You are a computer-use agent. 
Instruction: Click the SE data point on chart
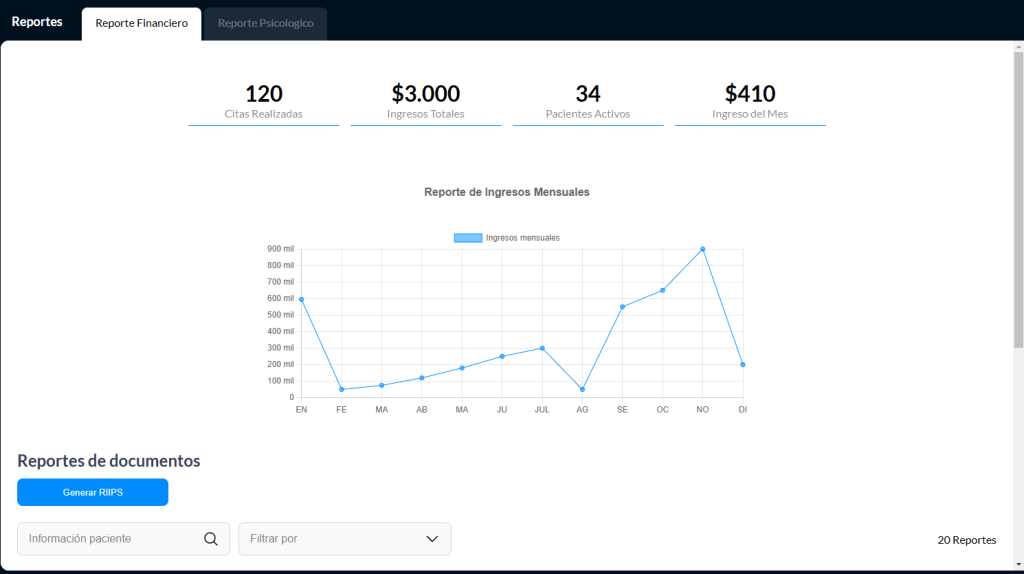point(622,307)
